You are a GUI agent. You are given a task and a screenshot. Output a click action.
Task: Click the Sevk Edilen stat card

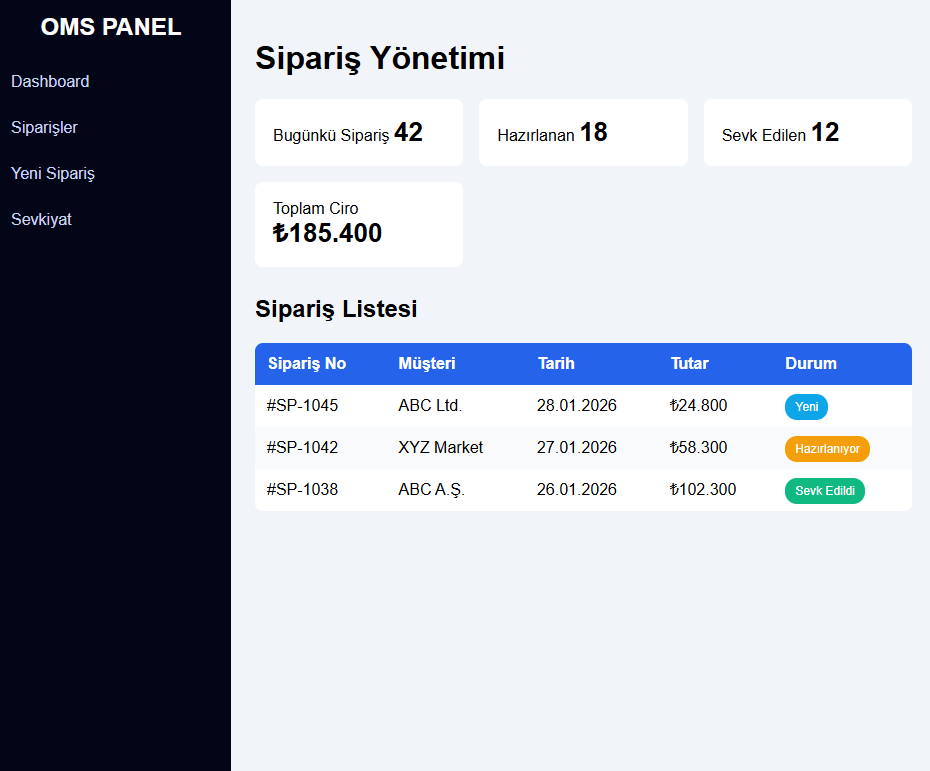pos(807,132)
